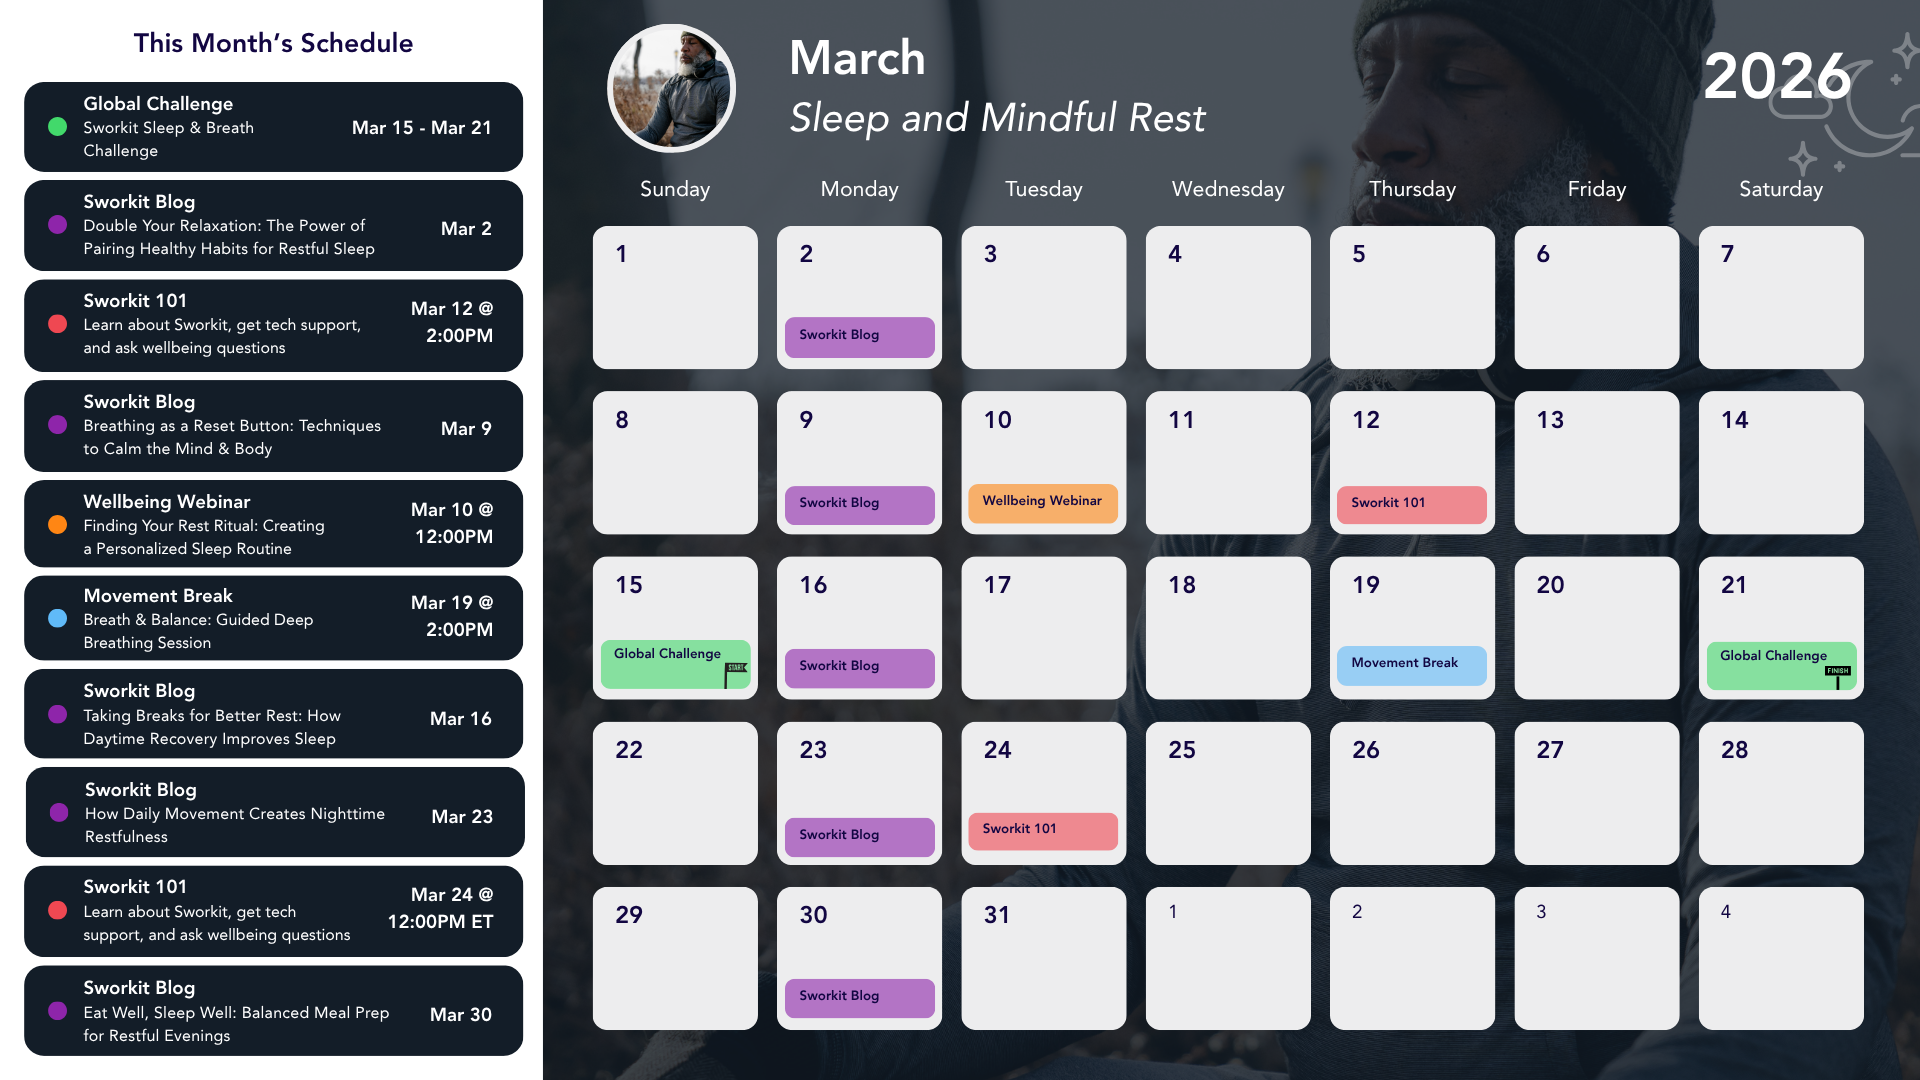The height and width of the screenshot is (1080, 1920).
Task: Open the Sworkit 101 tag on March 12
Action: pyautogui.click(x=1411, y=504)
